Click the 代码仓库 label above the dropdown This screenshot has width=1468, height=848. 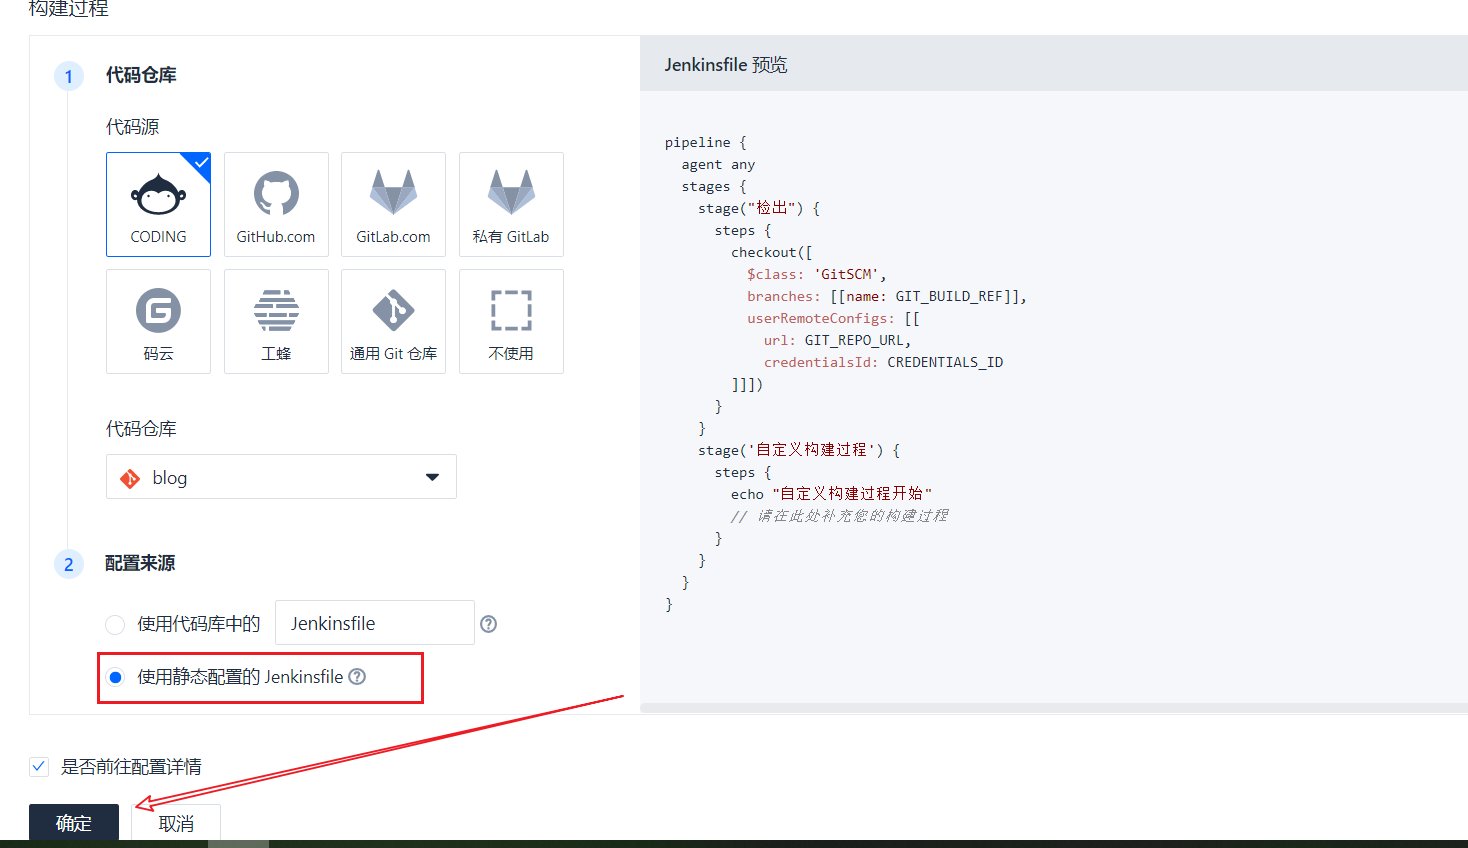[x=141, y=429]
